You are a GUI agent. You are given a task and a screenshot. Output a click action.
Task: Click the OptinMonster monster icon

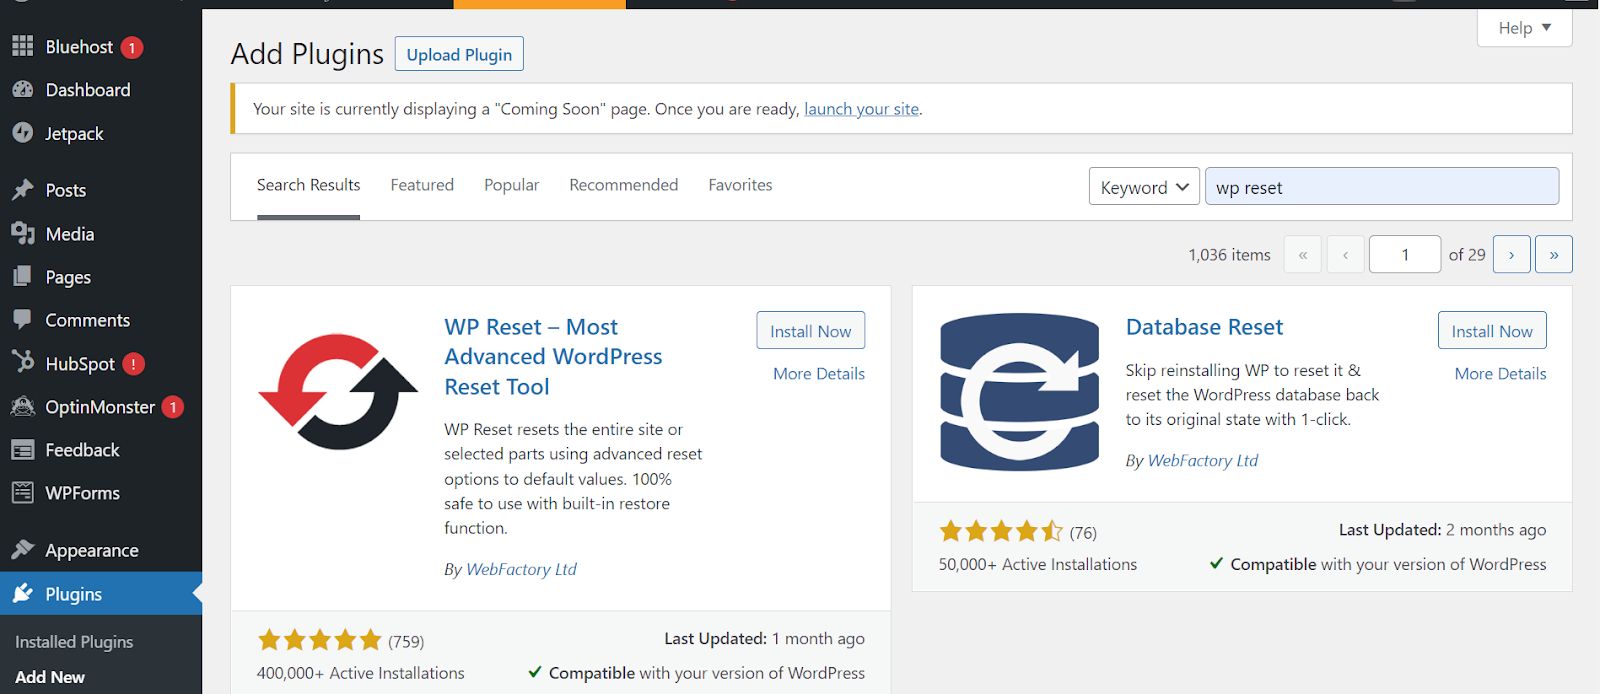[x=23, y=406]
